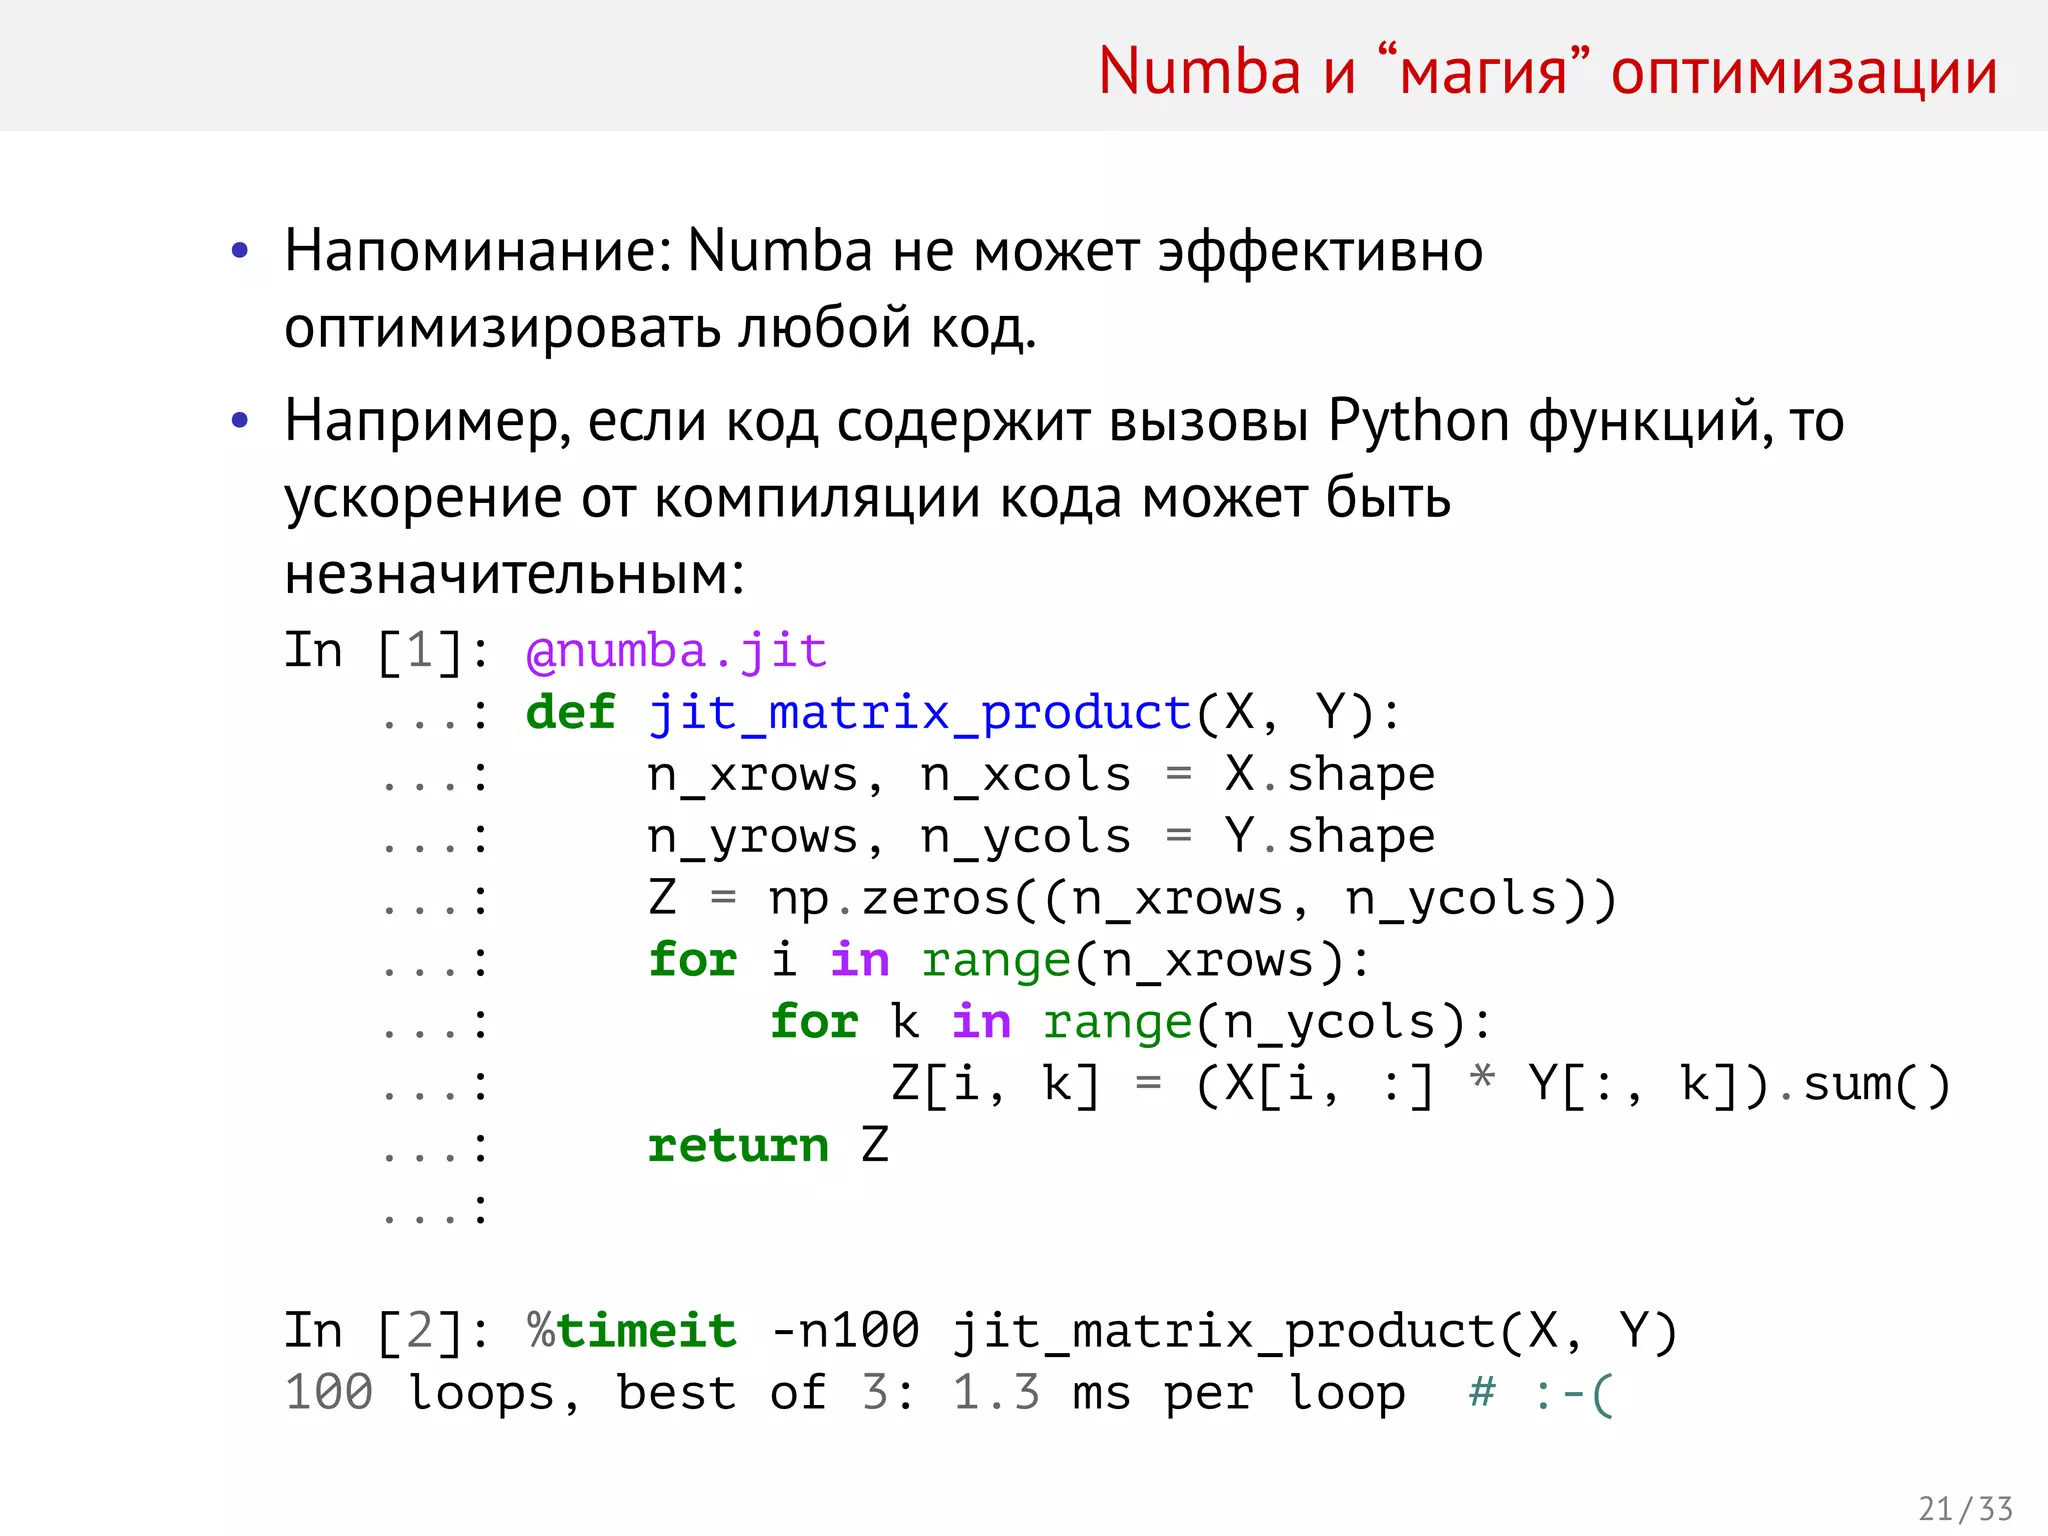Click the slide title 'Numba и "магия" оптимизации'
This screenshot has width=2048, height=1536.
coord(1547,72)
